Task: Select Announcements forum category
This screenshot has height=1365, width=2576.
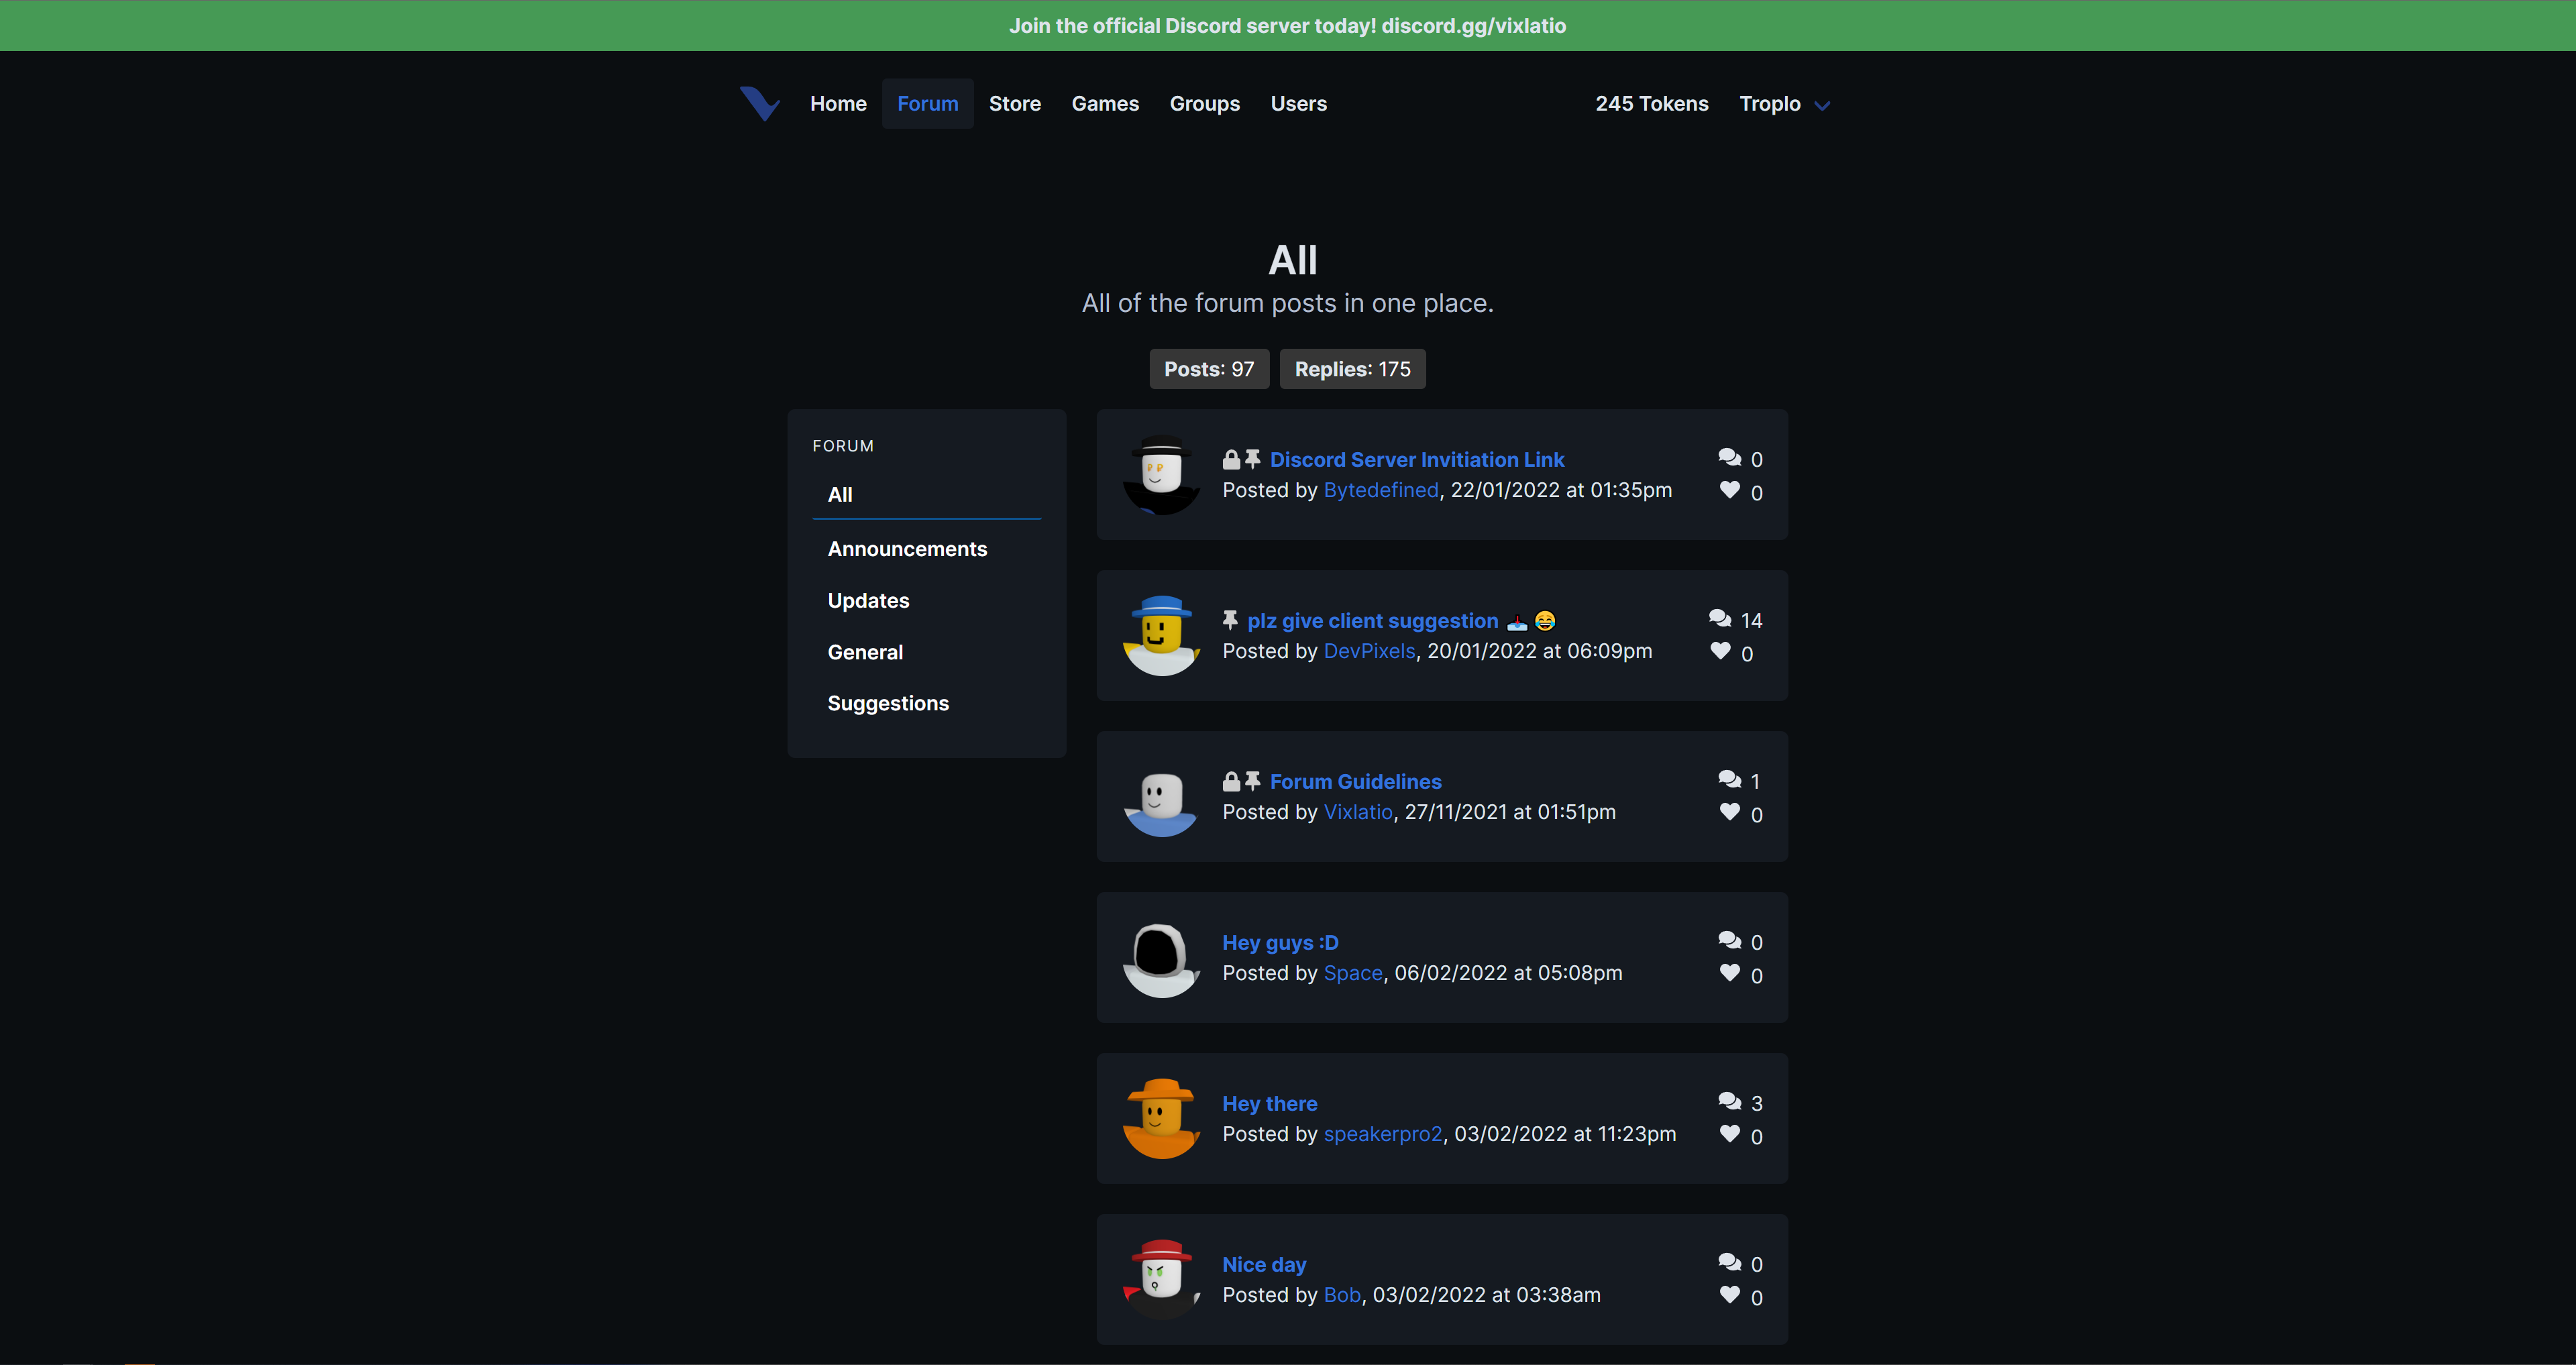Action: click(x=907, y=549)
